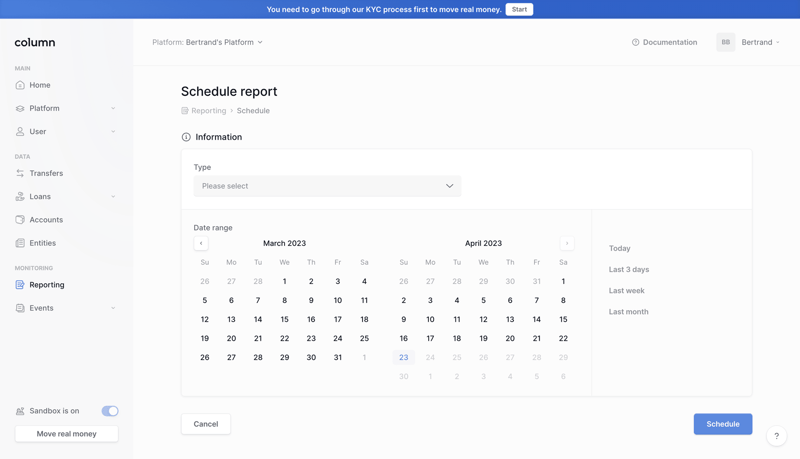Image resolution: width=800 pixels, height=459 pixels.
Task: Select the Last month preset
Action: (x=629, y=312)
